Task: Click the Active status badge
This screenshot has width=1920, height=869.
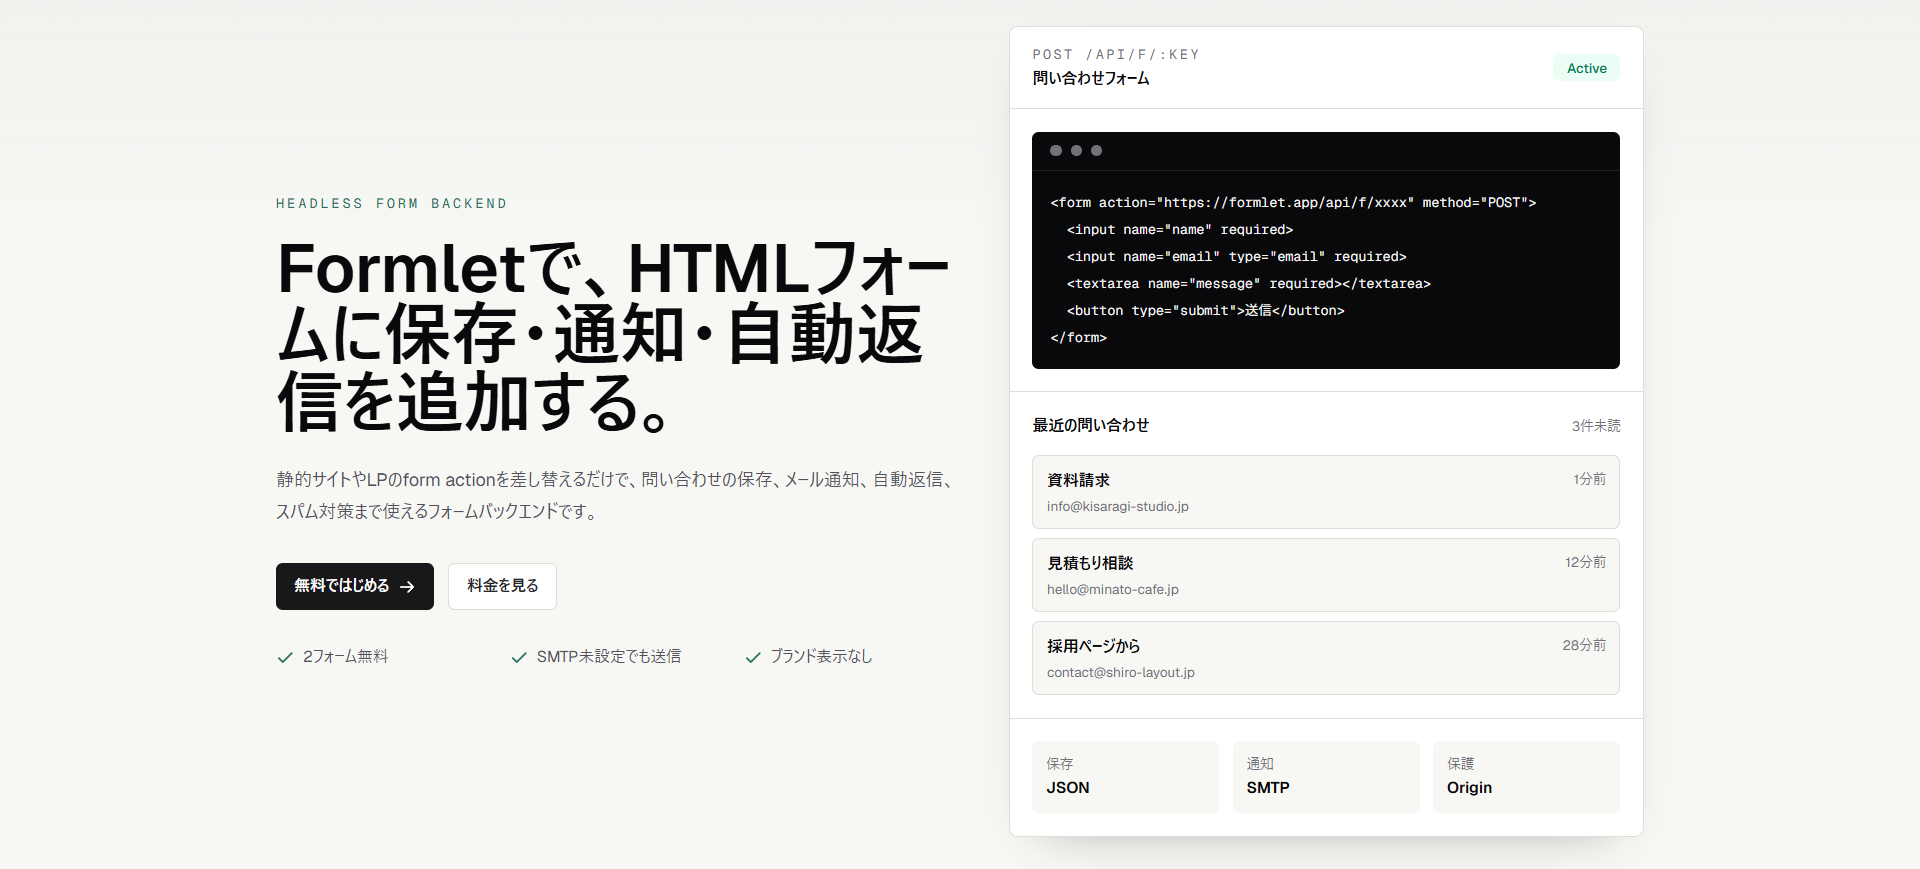Action: (1586, 68)
